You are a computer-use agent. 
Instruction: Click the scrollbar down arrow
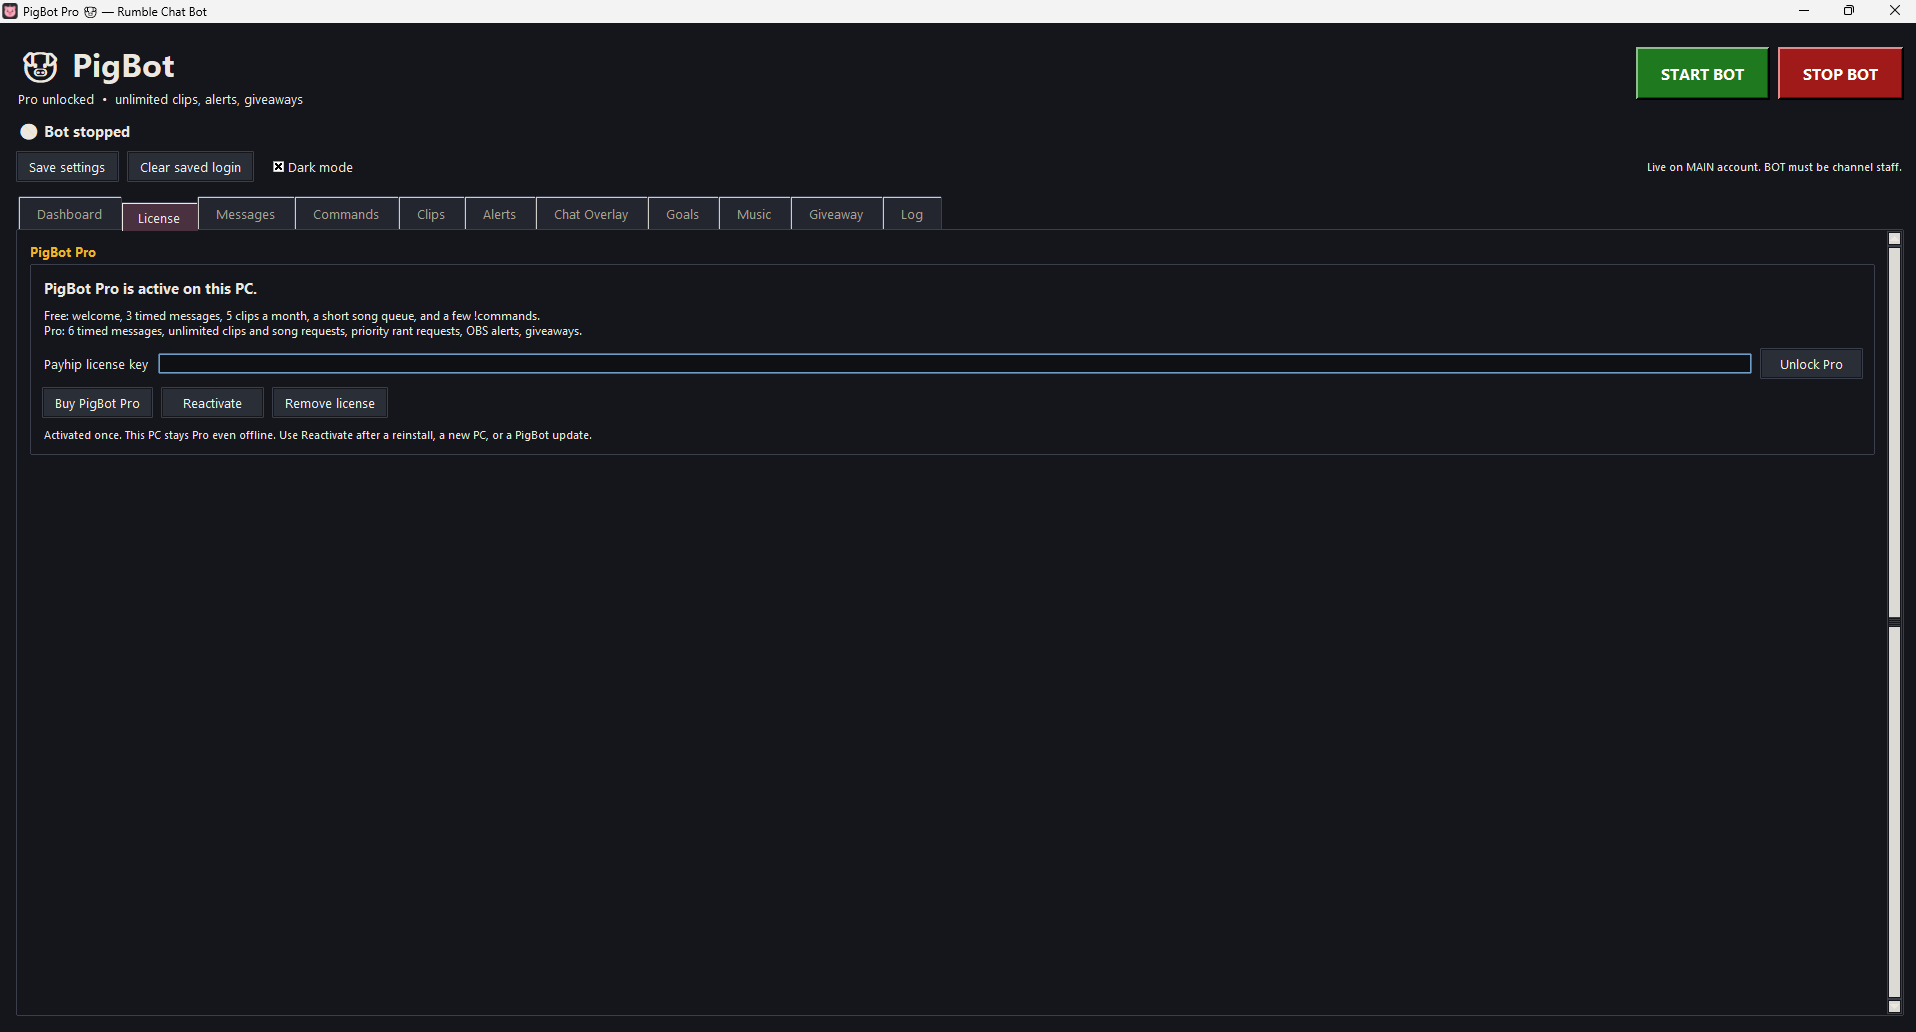pyautogui.click(x=1894, y=1006)
